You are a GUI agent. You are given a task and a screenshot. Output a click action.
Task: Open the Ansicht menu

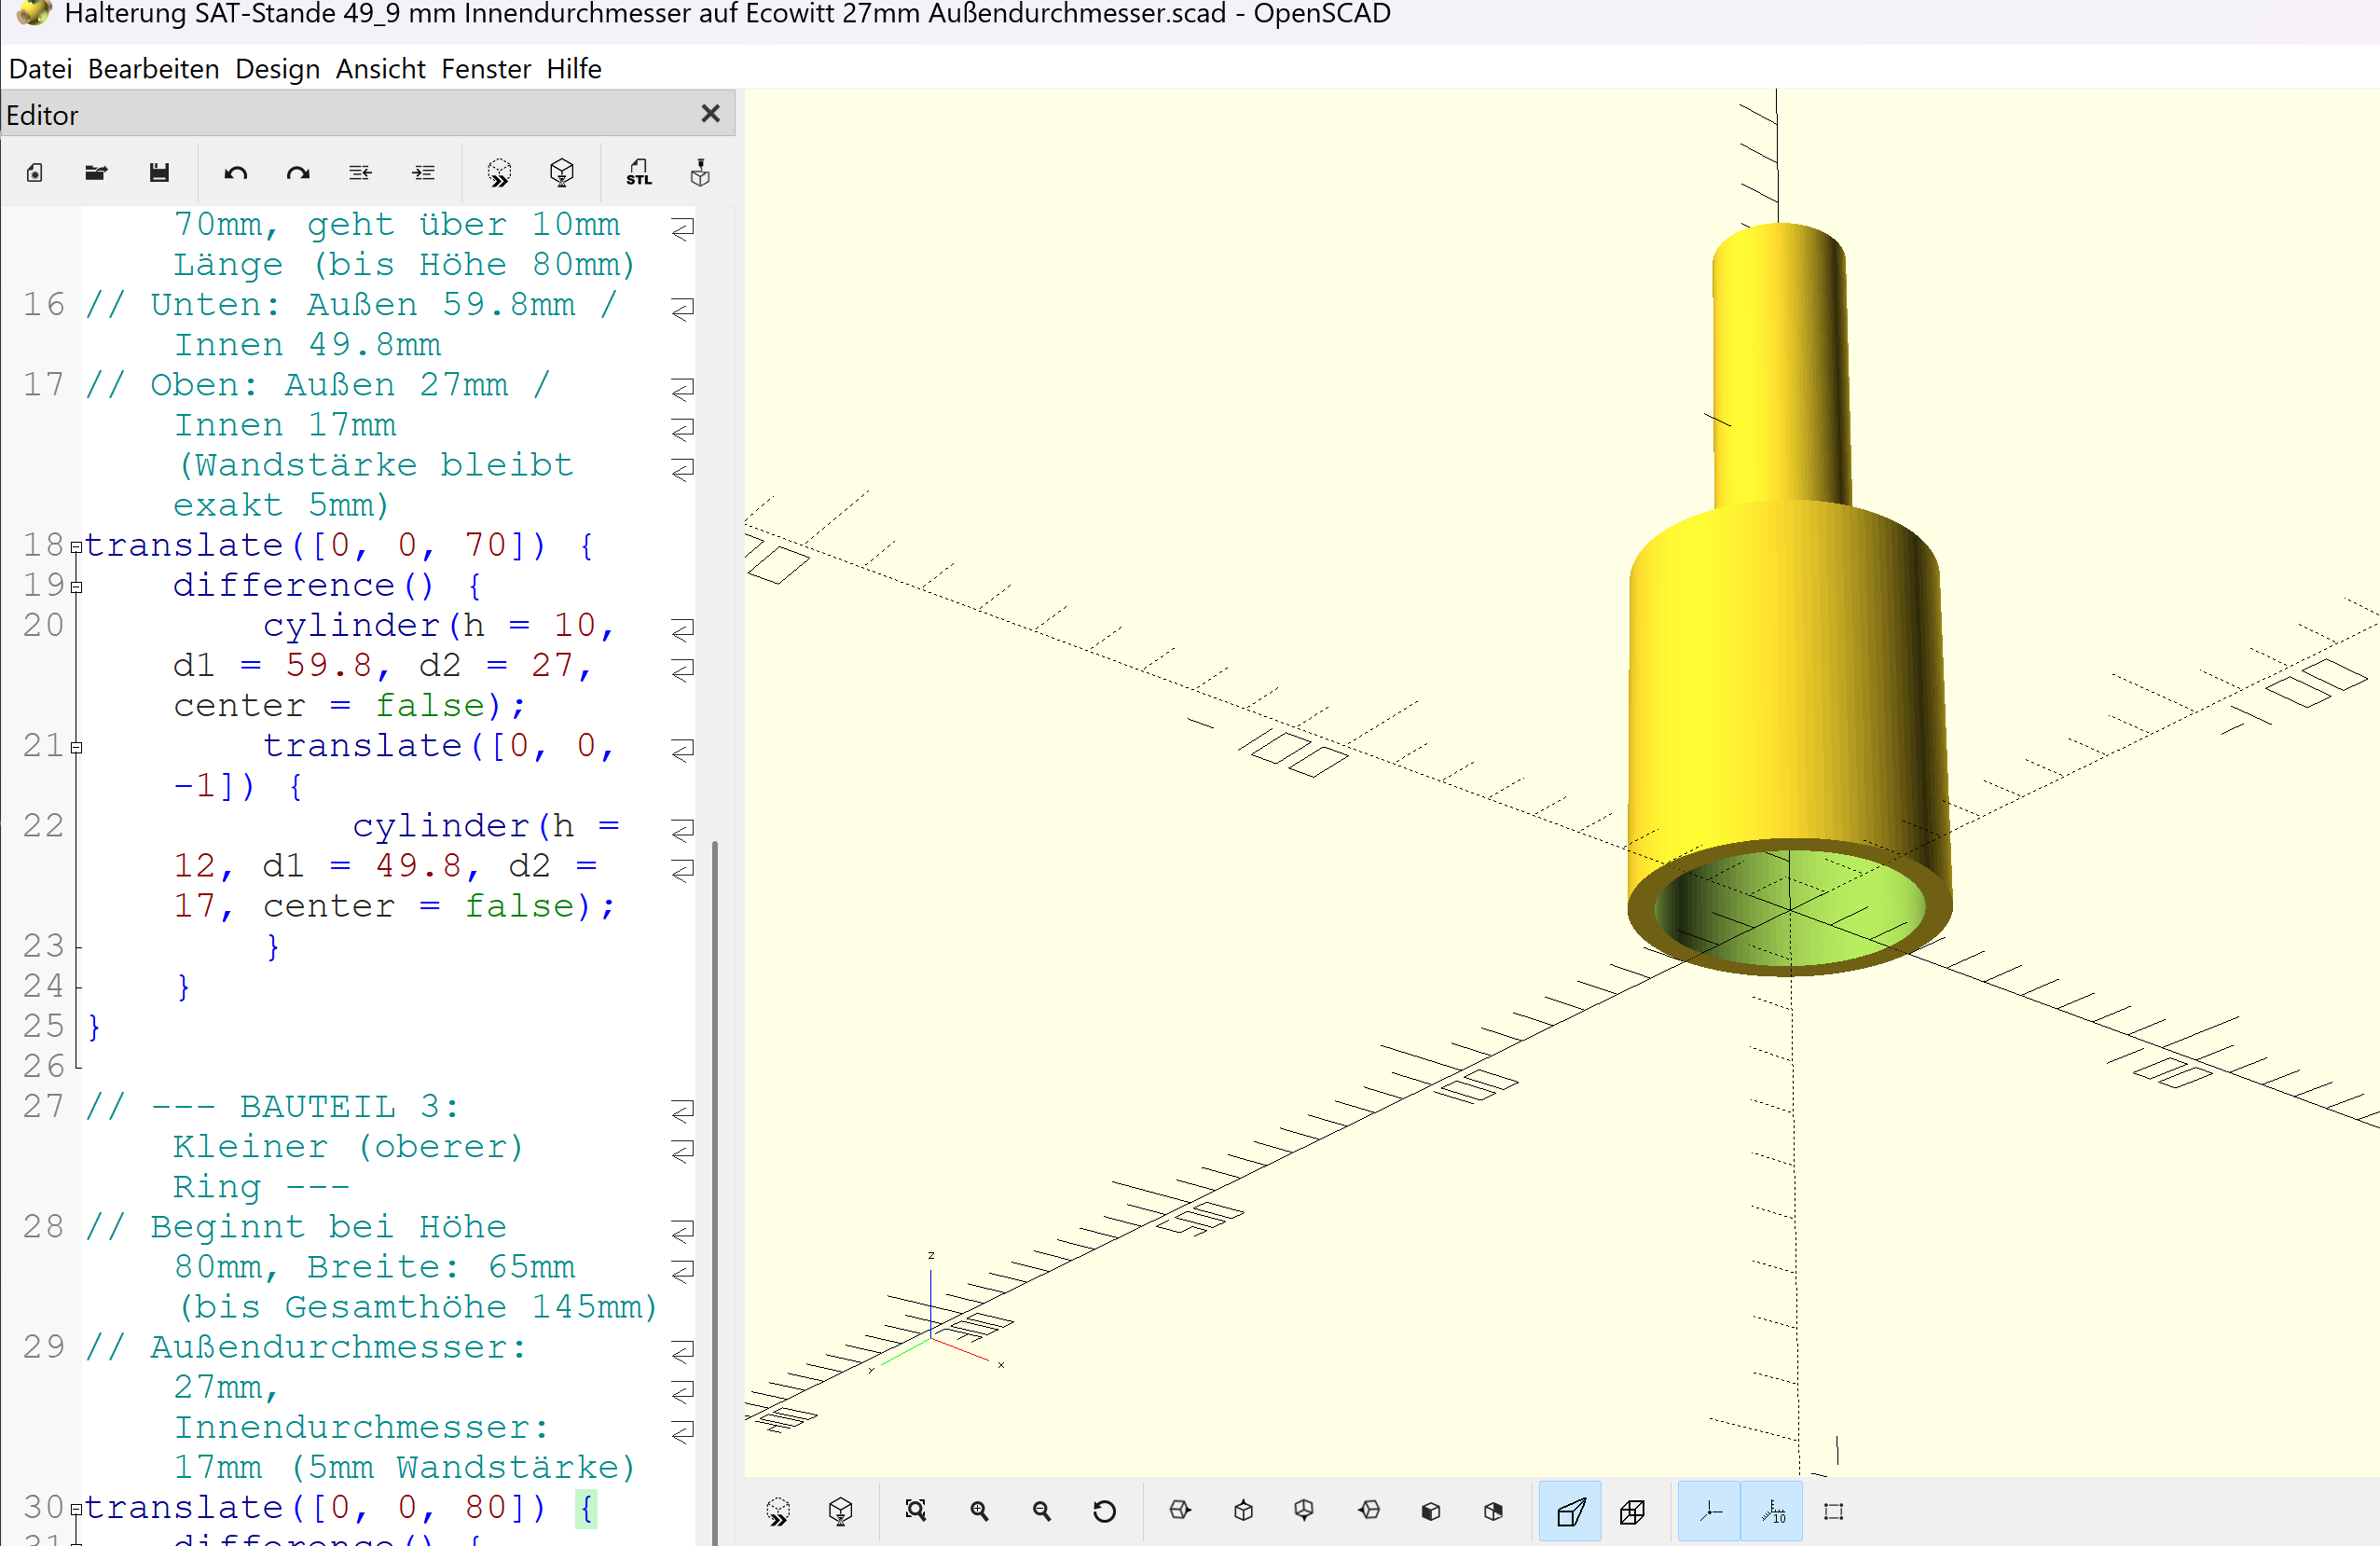[380, 68]
